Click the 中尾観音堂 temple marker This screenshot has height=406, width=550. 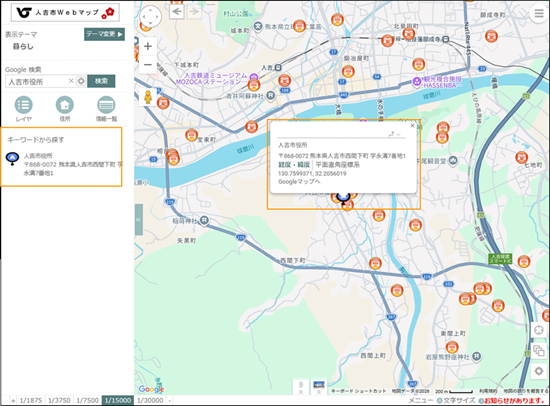454,160
